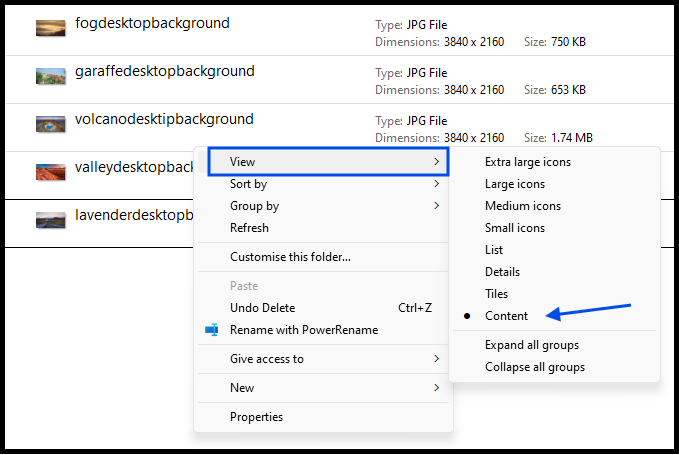The width and height of the screenshot is (679, 455).
Task: Switch to Extra large icons view
Action: 528,162
